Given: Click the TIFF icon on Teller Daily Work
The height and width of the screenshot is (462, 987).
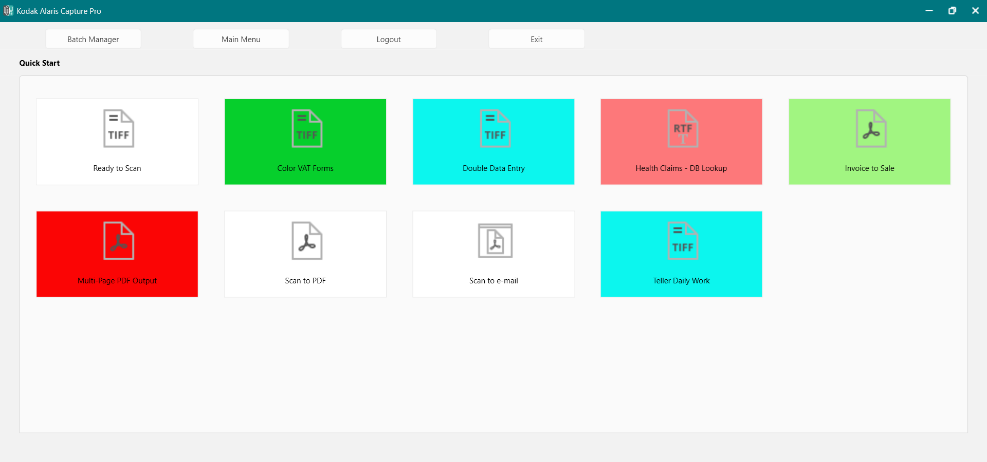Looking at the screenshot, I should pos(683,240).
